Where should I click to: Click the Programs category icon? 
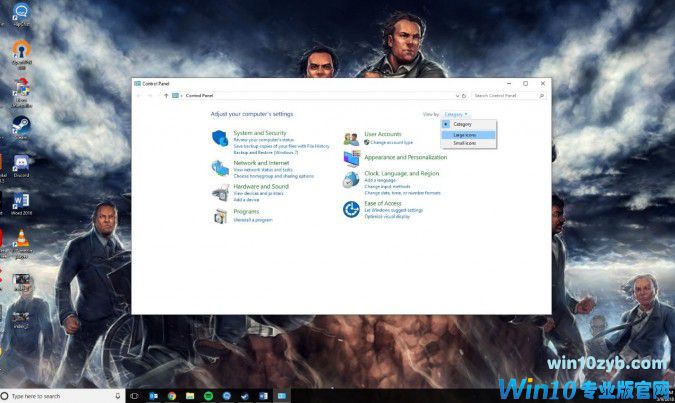coord(220,215)
